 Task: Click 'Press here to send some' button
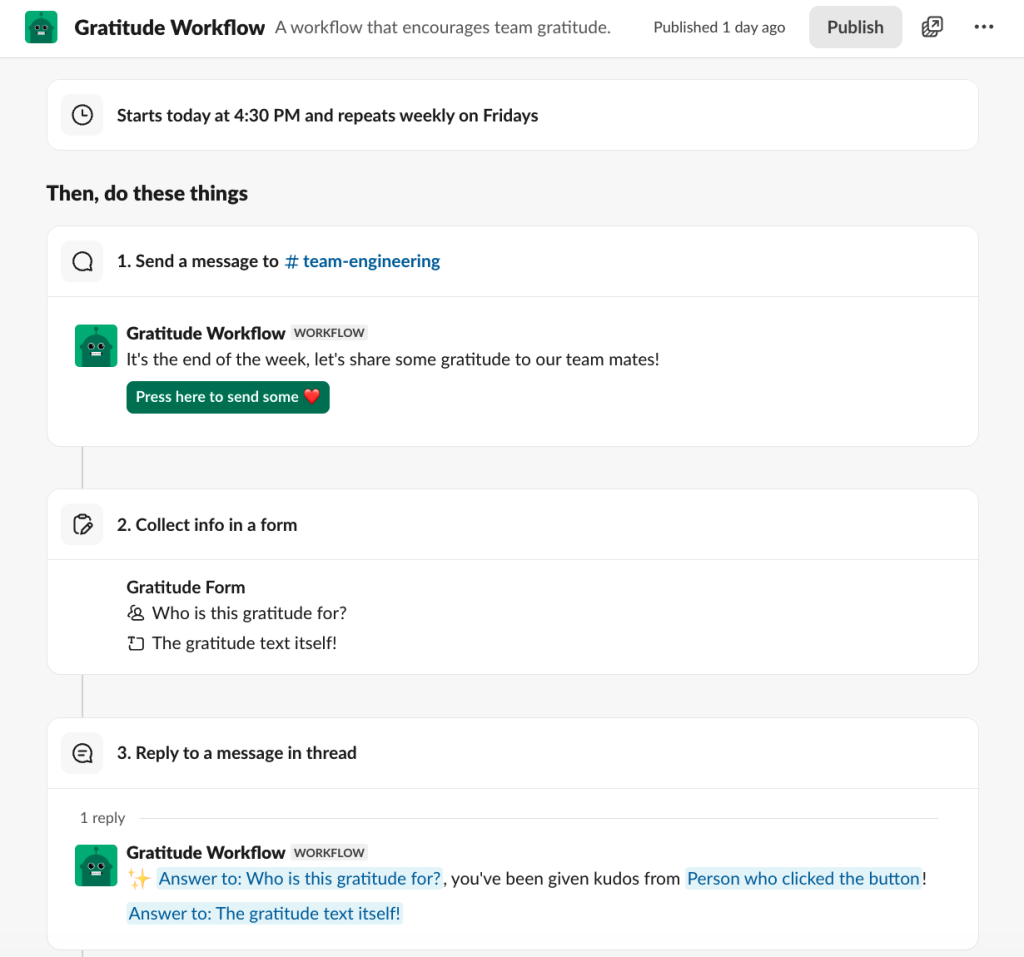(x=228, y=397)
